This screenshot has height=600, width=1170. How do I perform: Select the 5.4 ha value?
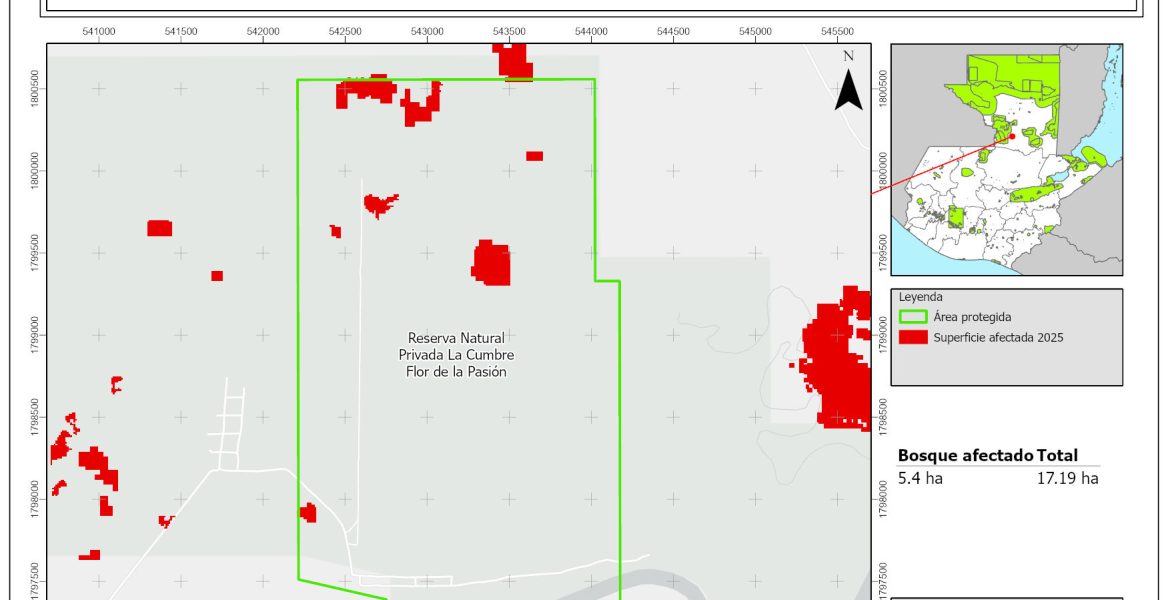[920, 478]
